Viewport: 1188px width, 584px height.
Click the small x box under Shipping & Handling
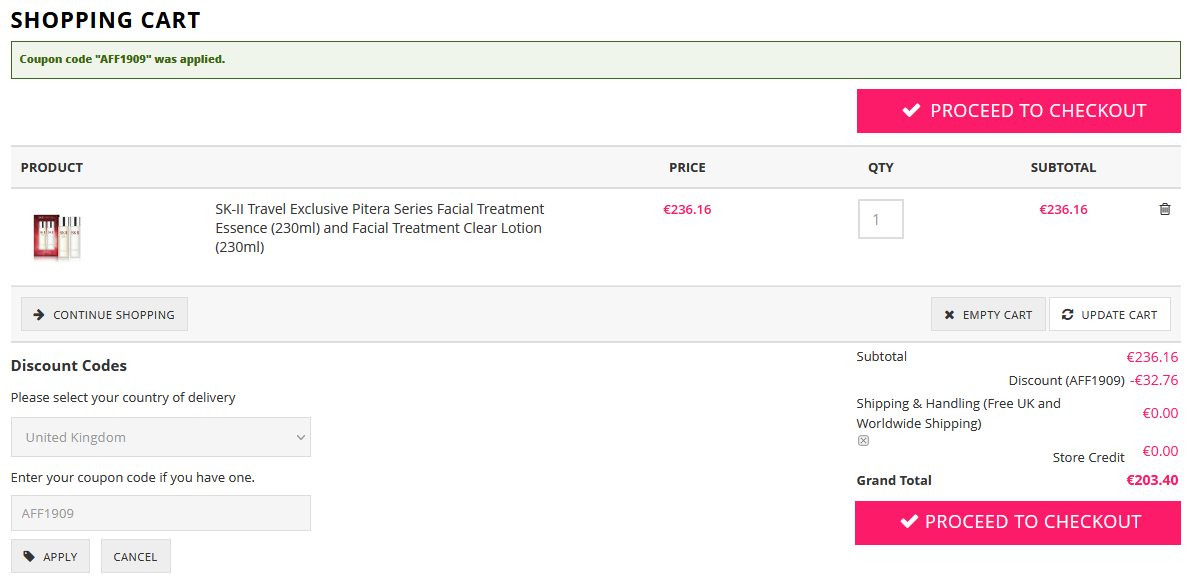[863, 441]
